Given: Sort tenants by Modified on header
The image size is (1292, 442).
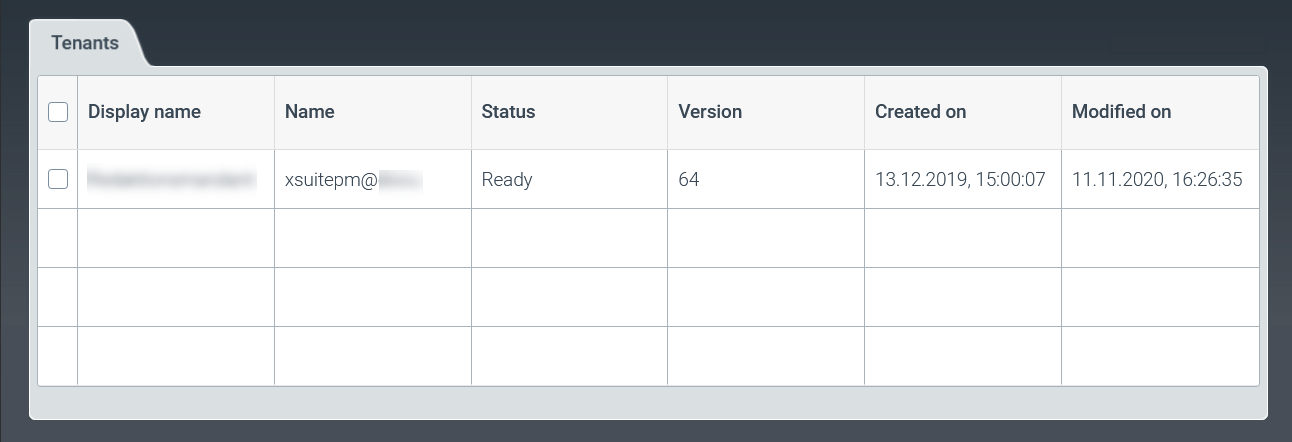Looking at the screenshot, I should pos(1121,112).
